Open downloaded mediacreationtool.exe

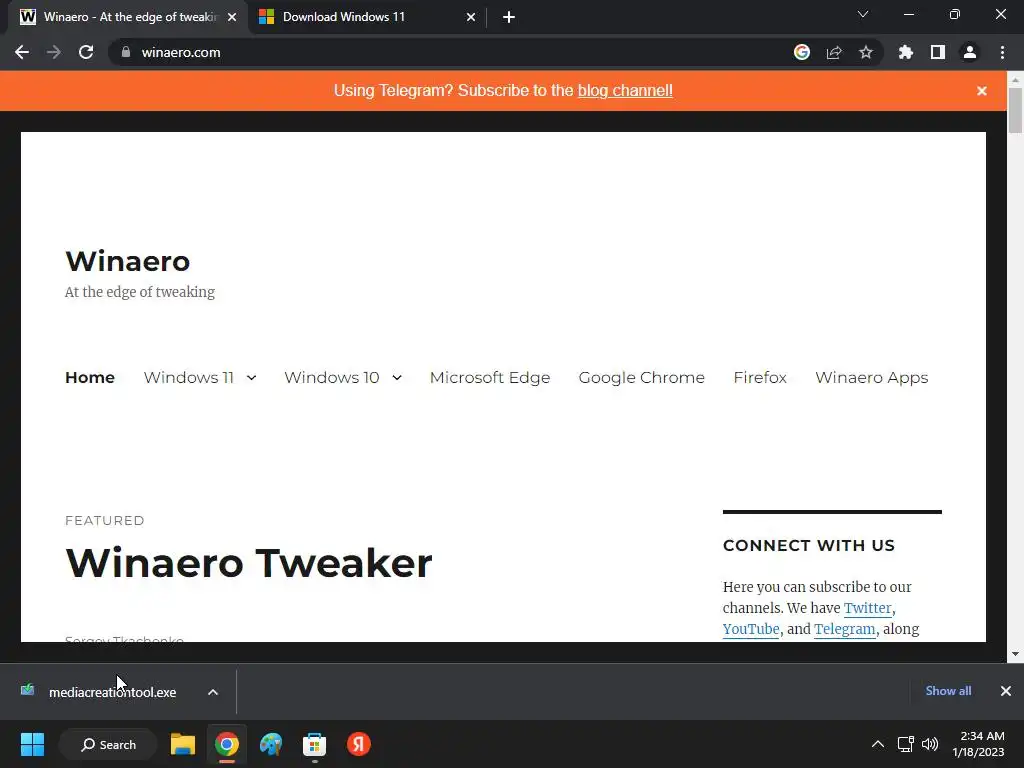[112, 692]
